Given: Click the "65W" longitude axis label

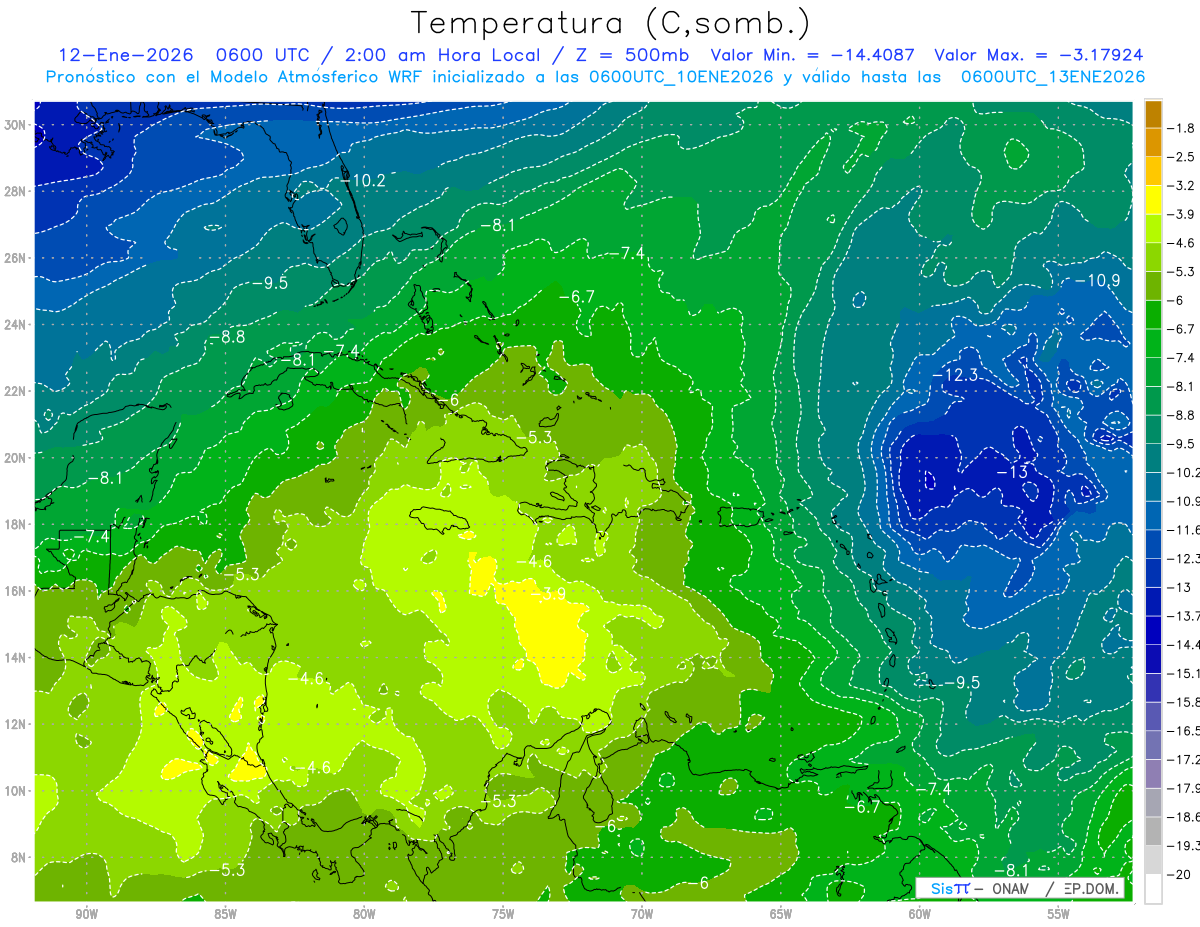Looking at the screenshot, I should [781, 915].
